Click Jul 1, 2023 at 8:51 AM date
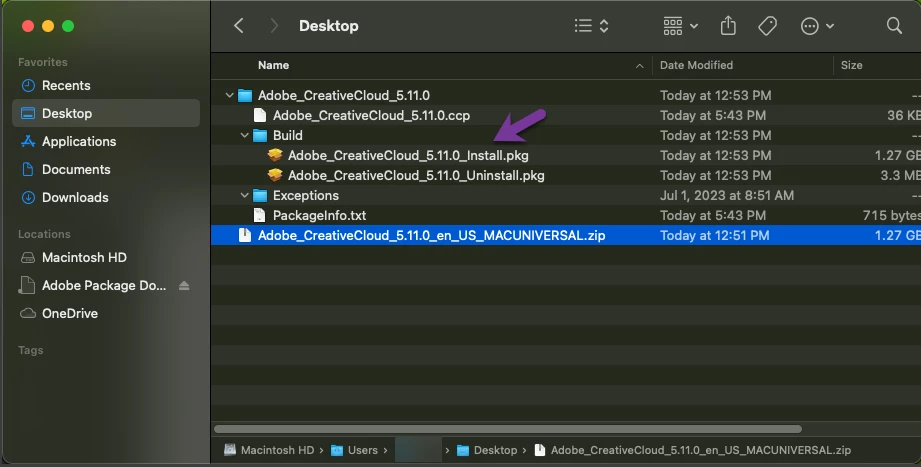921x467 pixels. coord(727,195)
